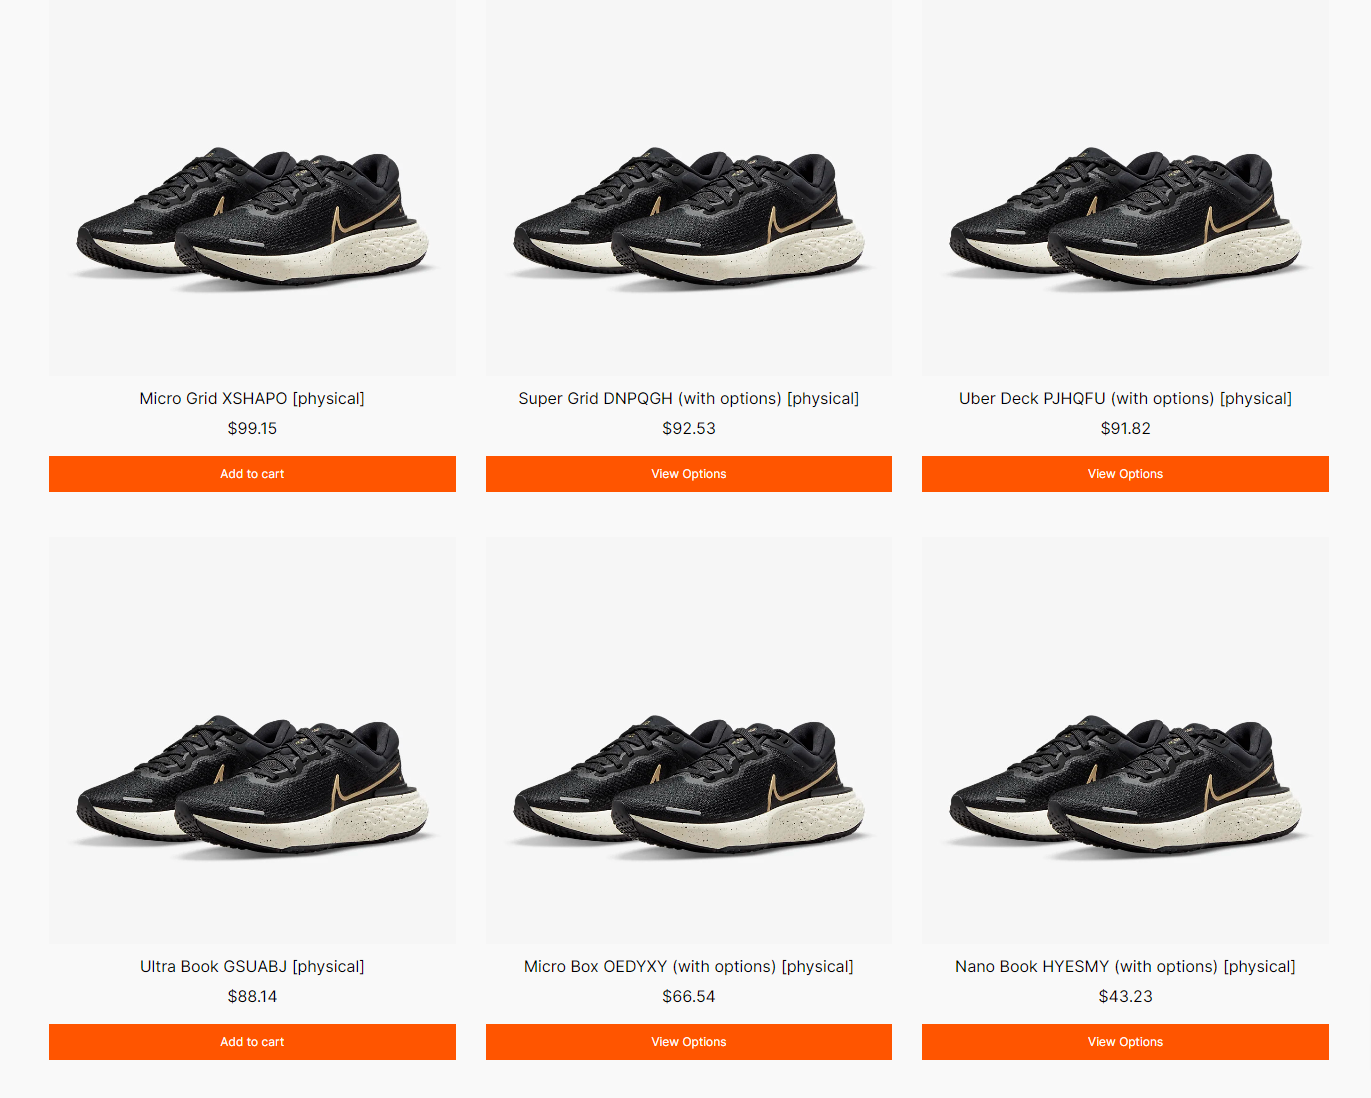View options for Micro Box OEDYXY

[x=689, y=1042]
